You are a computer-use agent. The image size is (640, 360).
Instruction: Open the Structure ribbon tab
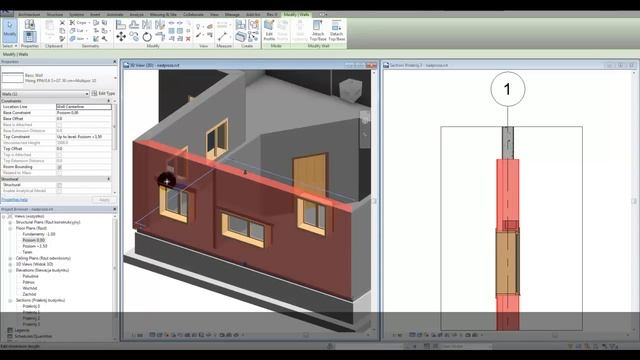(x=55, y=14)
